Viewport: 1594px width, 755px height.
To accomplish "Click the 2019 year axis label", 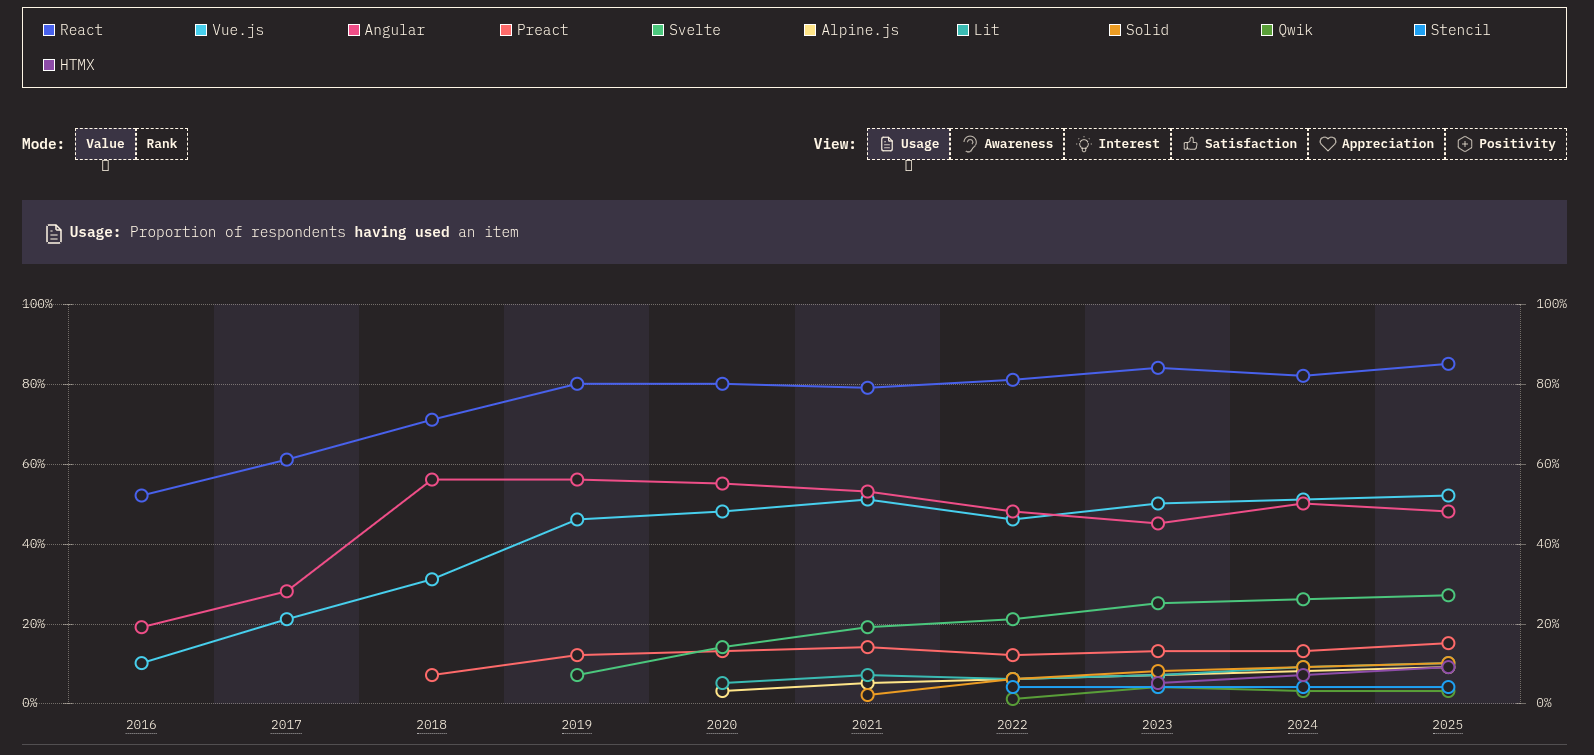I will point(577,725).
